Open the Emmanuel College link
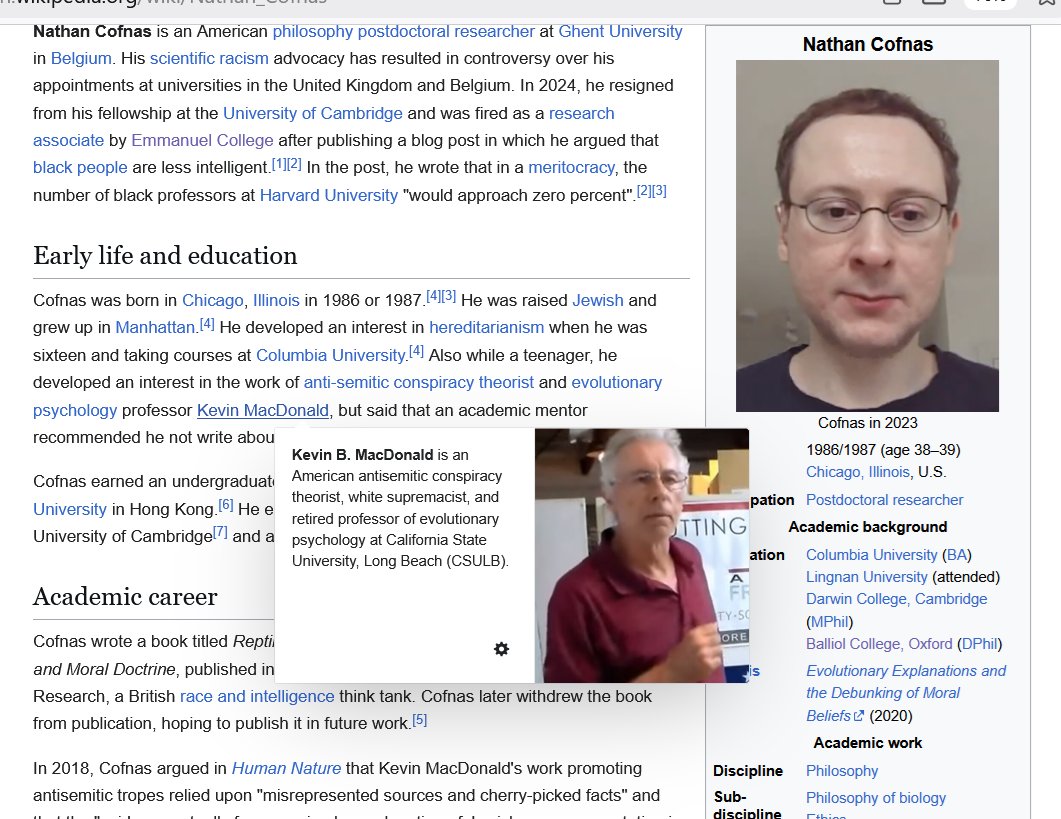The image size is (1061, 819). click(202, 141)
